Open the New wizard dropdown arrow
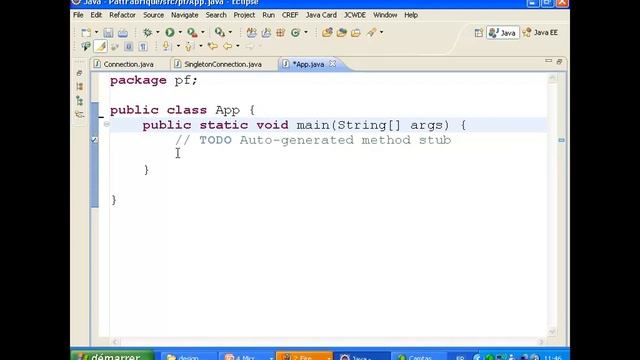Screen dimensions: 640x360 [x=96, y=32]
